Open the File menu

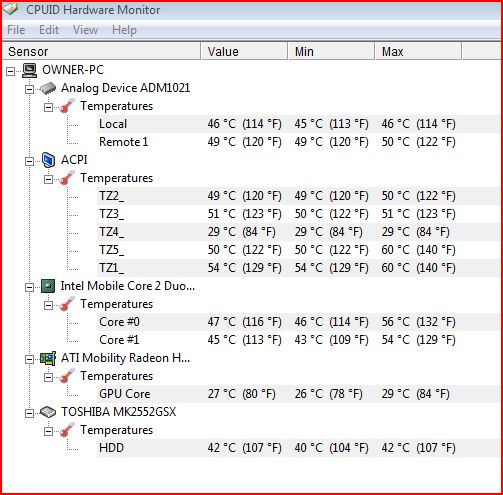16,30
